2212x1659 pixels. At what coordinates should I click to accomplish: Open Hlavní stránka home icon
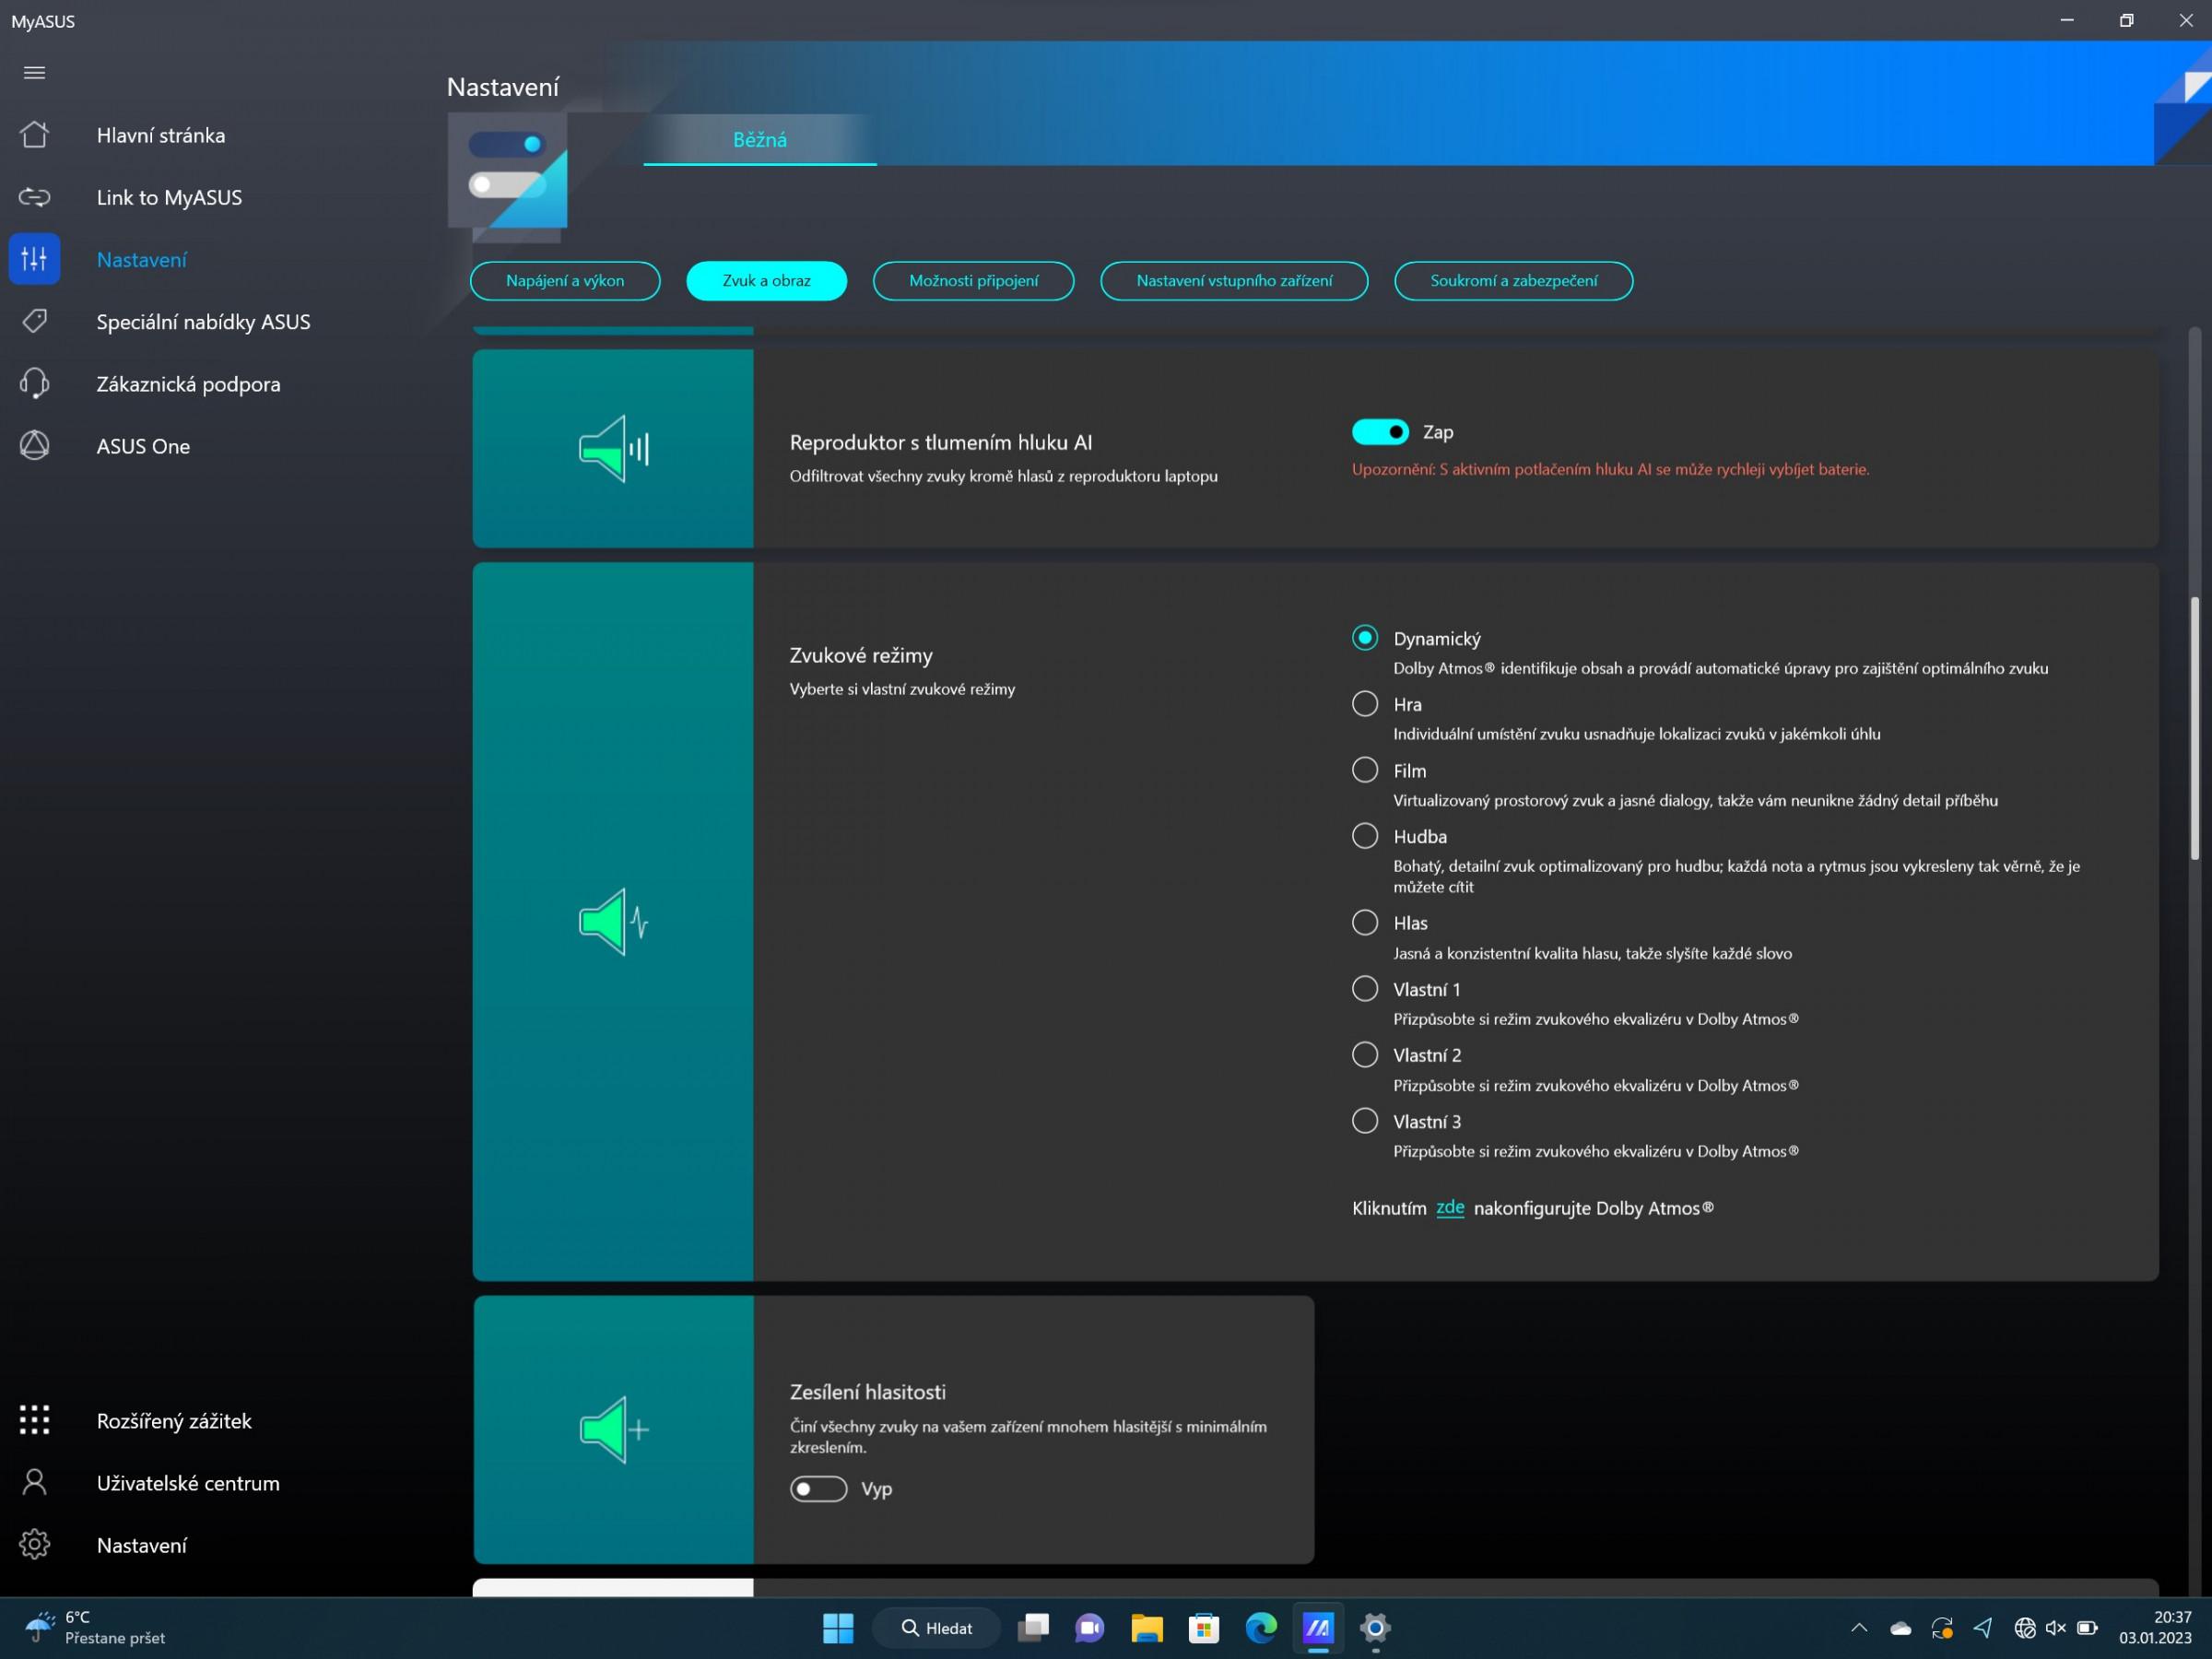click(x=34, y=135)
